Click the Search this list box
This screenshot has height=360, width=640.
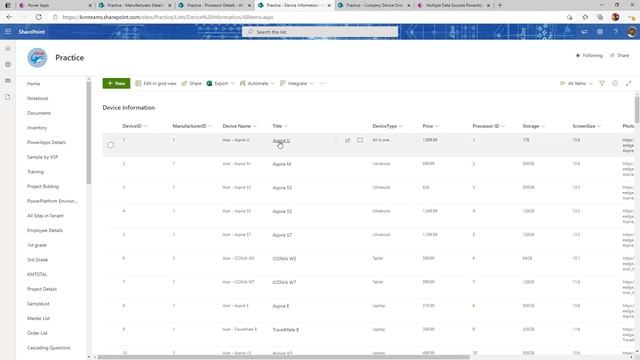(x=320, y=32)
